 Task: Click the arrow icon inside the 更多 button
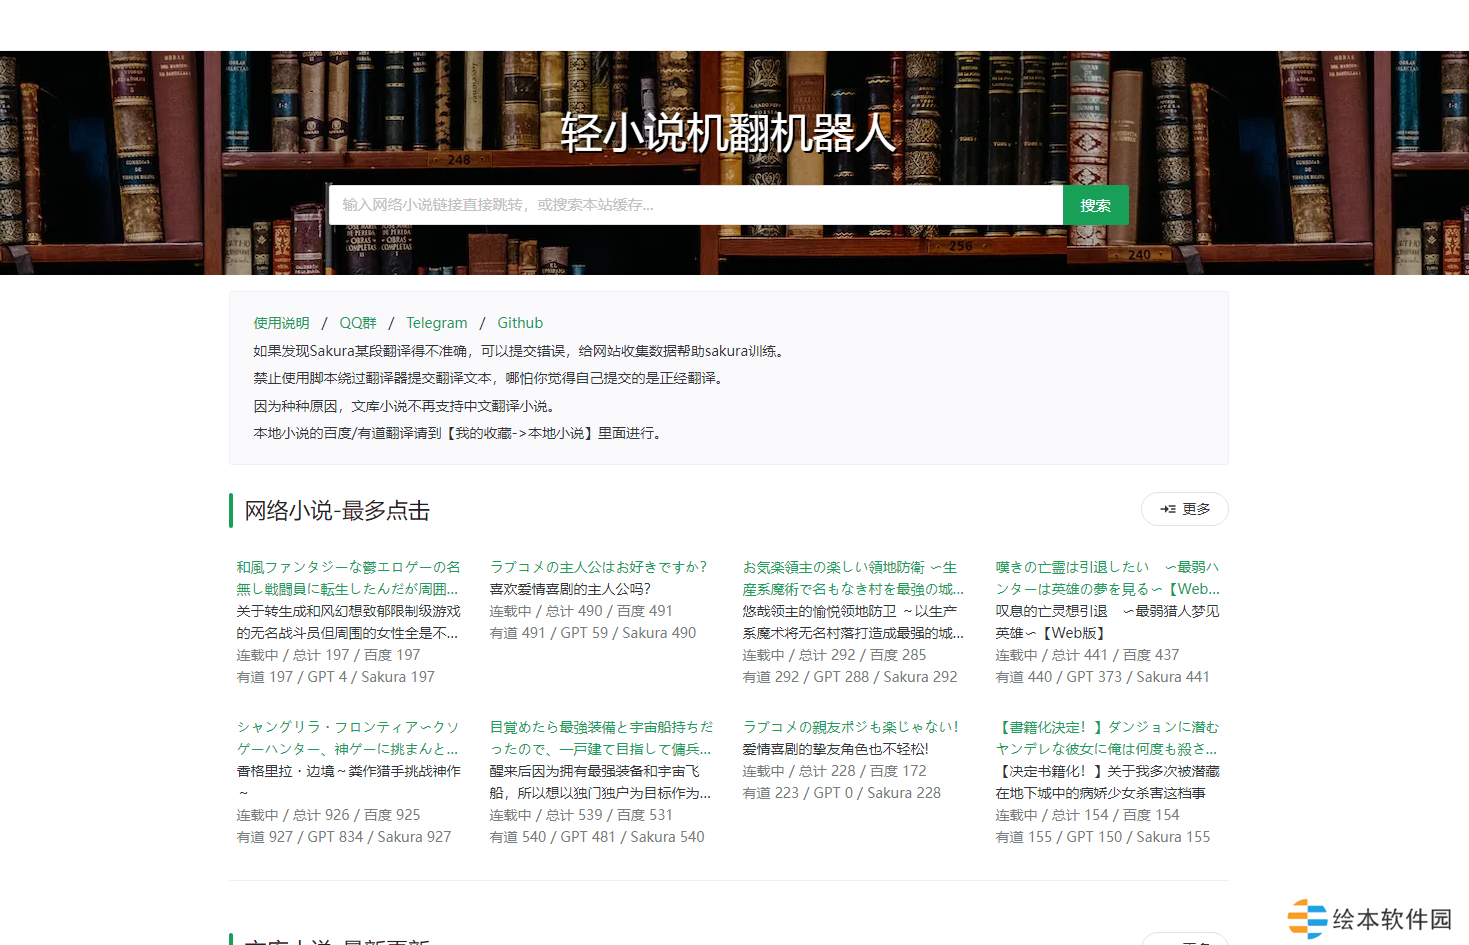(1167, 509)
